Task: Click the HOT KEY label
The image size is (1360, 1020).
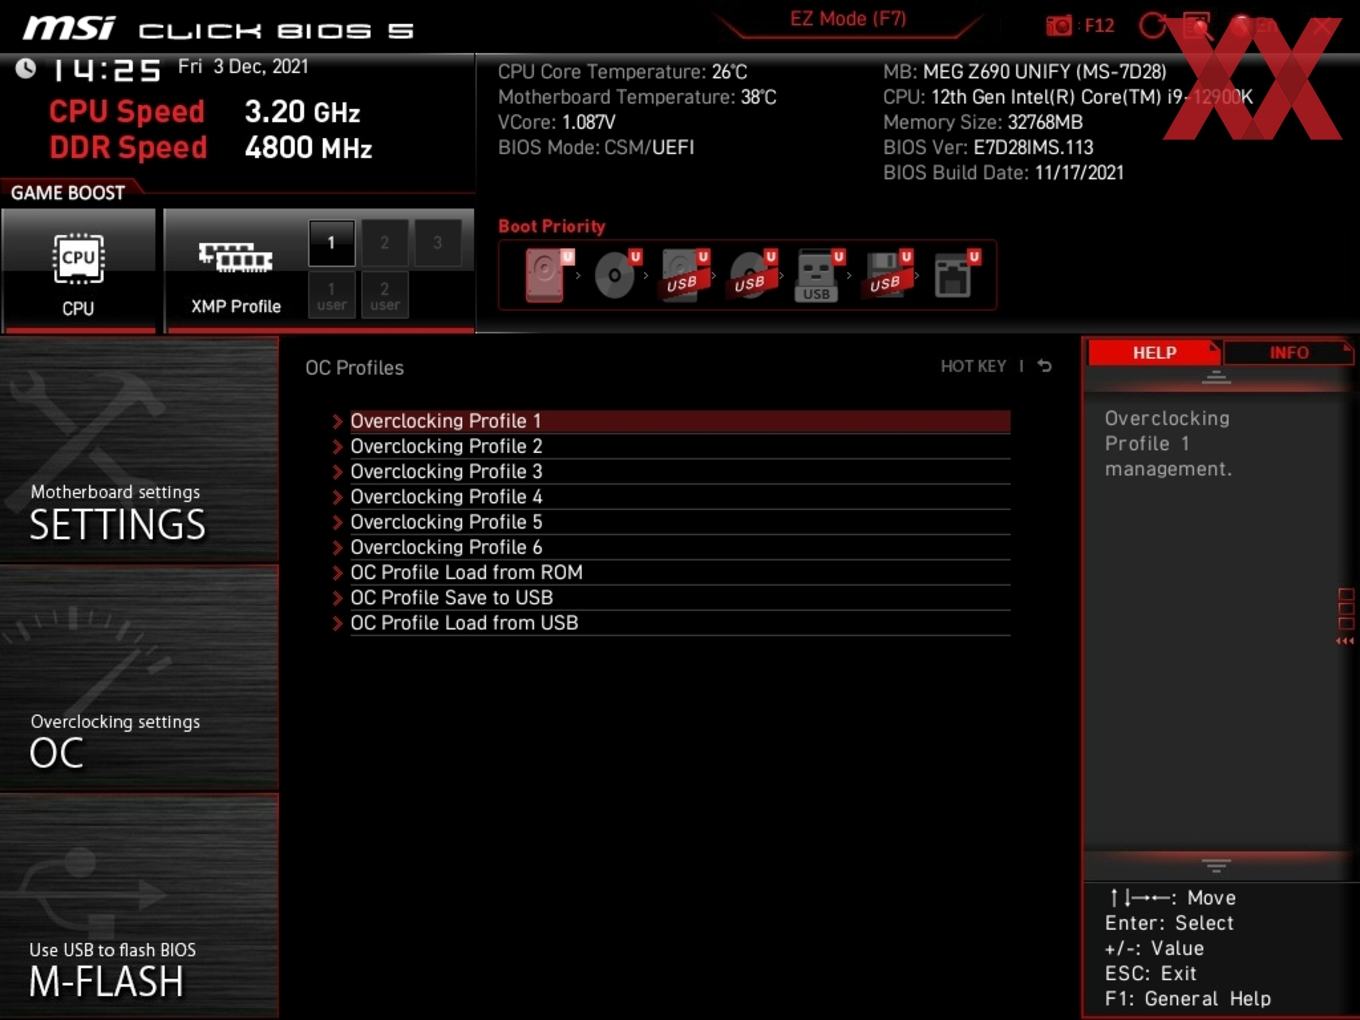Action: (973, 366)
